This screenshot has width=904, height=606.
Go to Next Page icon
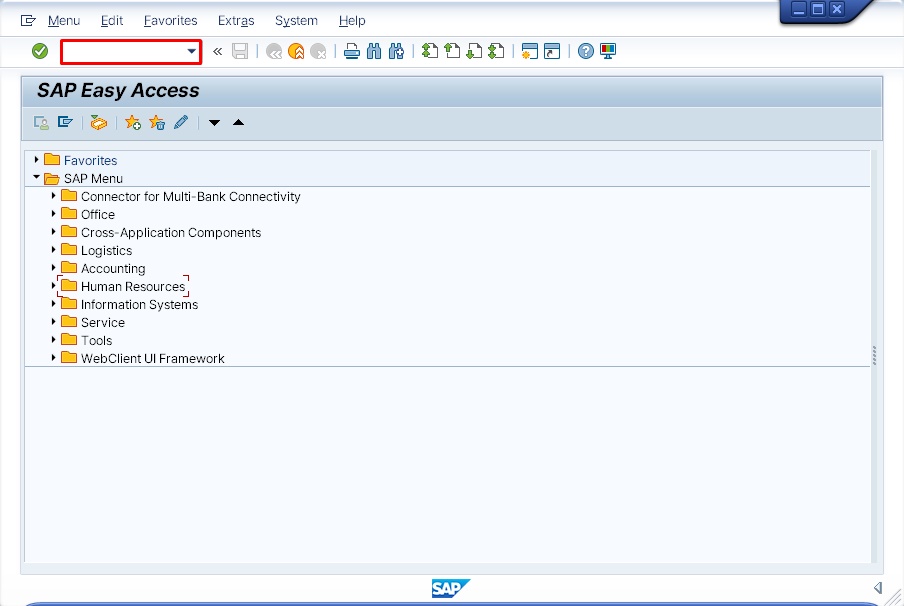coord(474,51)
